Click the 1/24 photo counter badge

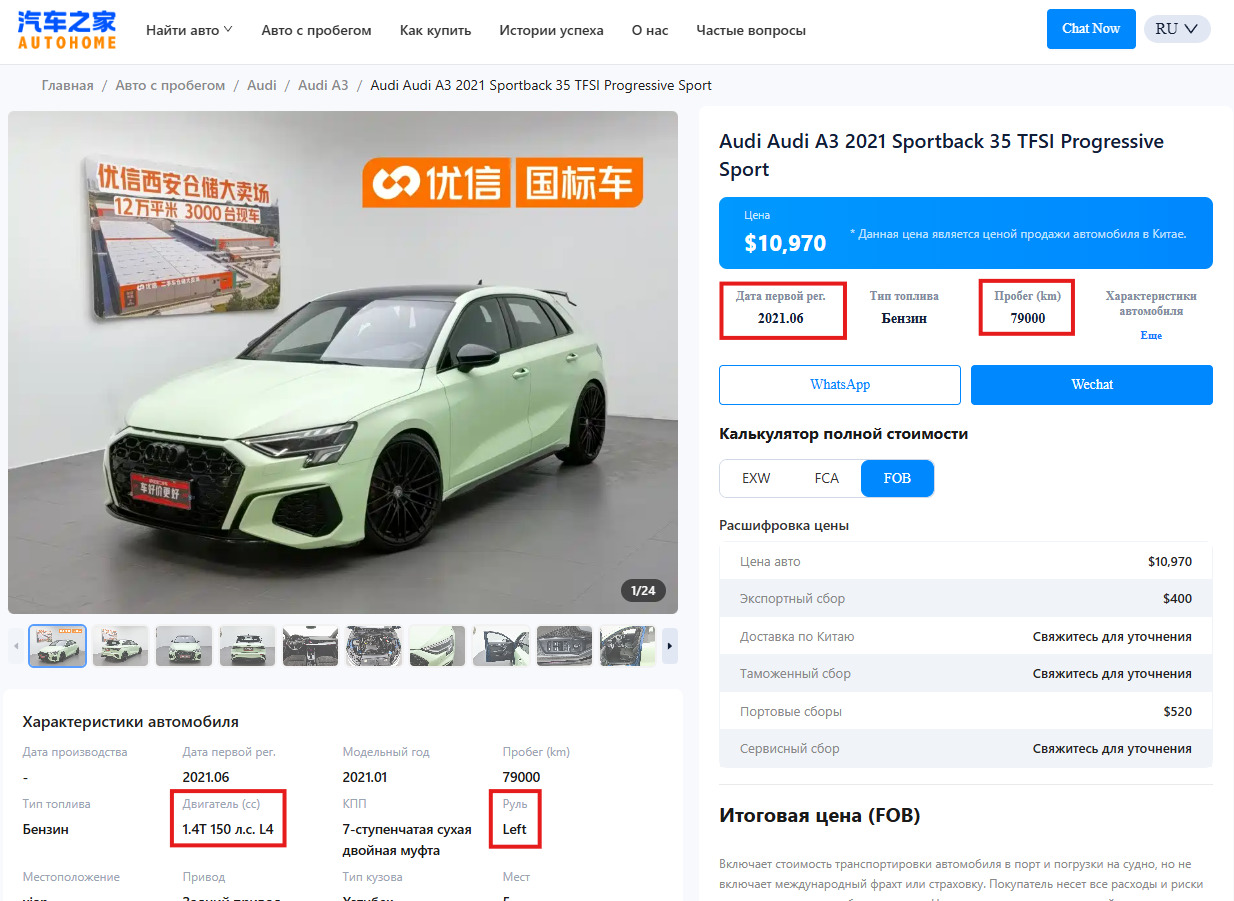[x=643, y=590]
